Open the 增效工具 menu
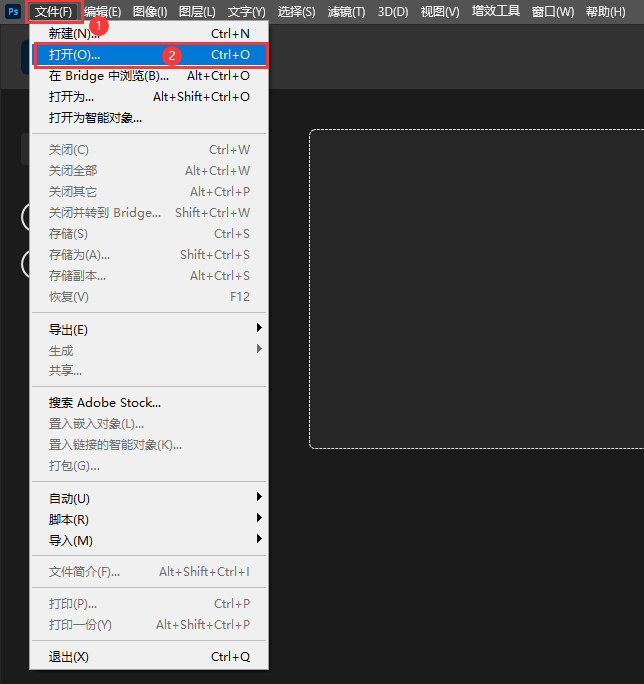This screenshot has height=684, width=644. tap(496, 12)
